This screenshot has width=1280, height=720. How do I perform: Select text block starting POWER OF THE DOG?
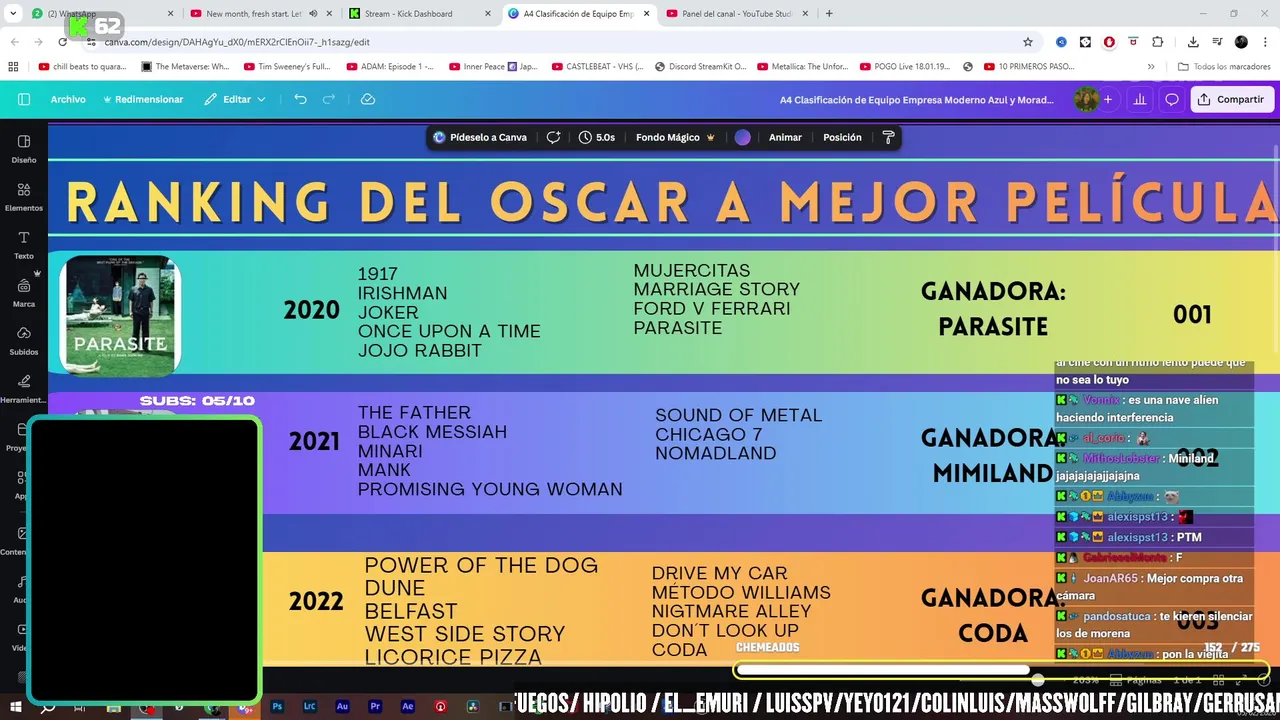[x=480, y=611]
